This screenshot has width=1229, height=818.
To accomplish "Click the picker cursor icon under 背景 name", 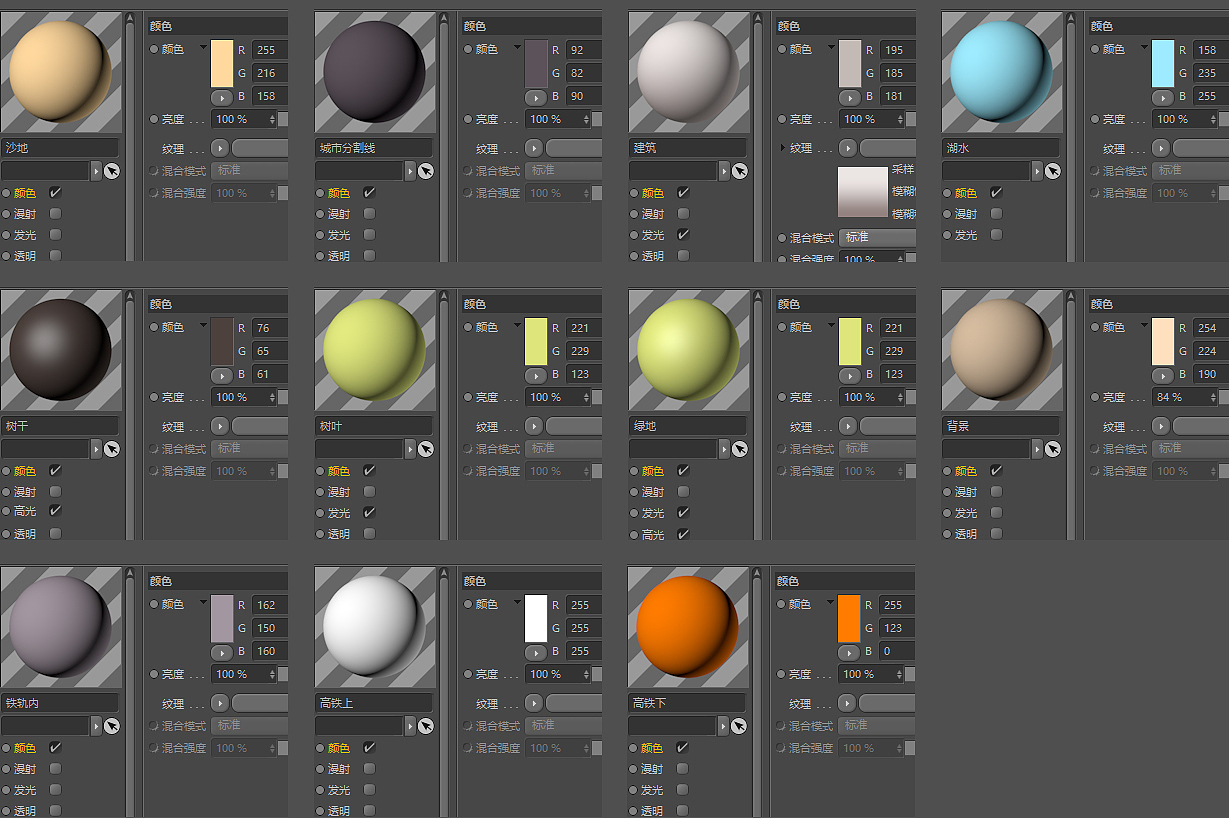I will pos(1053,449).
